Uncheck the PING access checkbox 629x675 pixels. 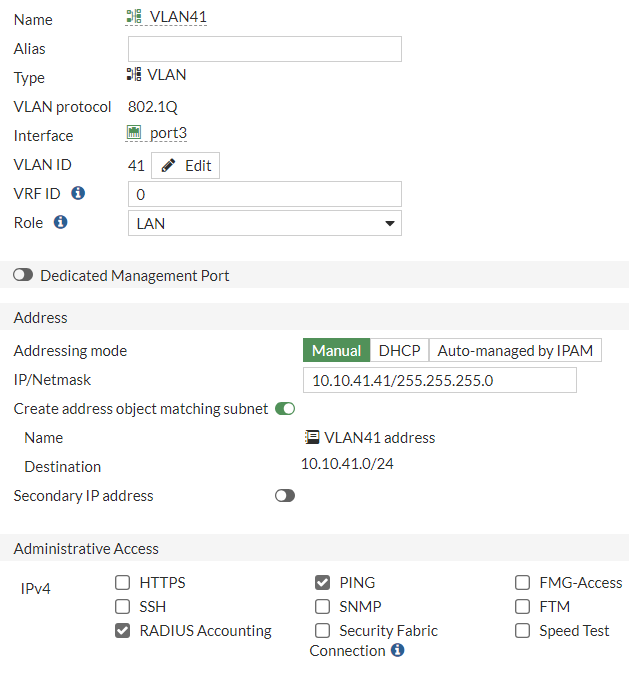322,582
